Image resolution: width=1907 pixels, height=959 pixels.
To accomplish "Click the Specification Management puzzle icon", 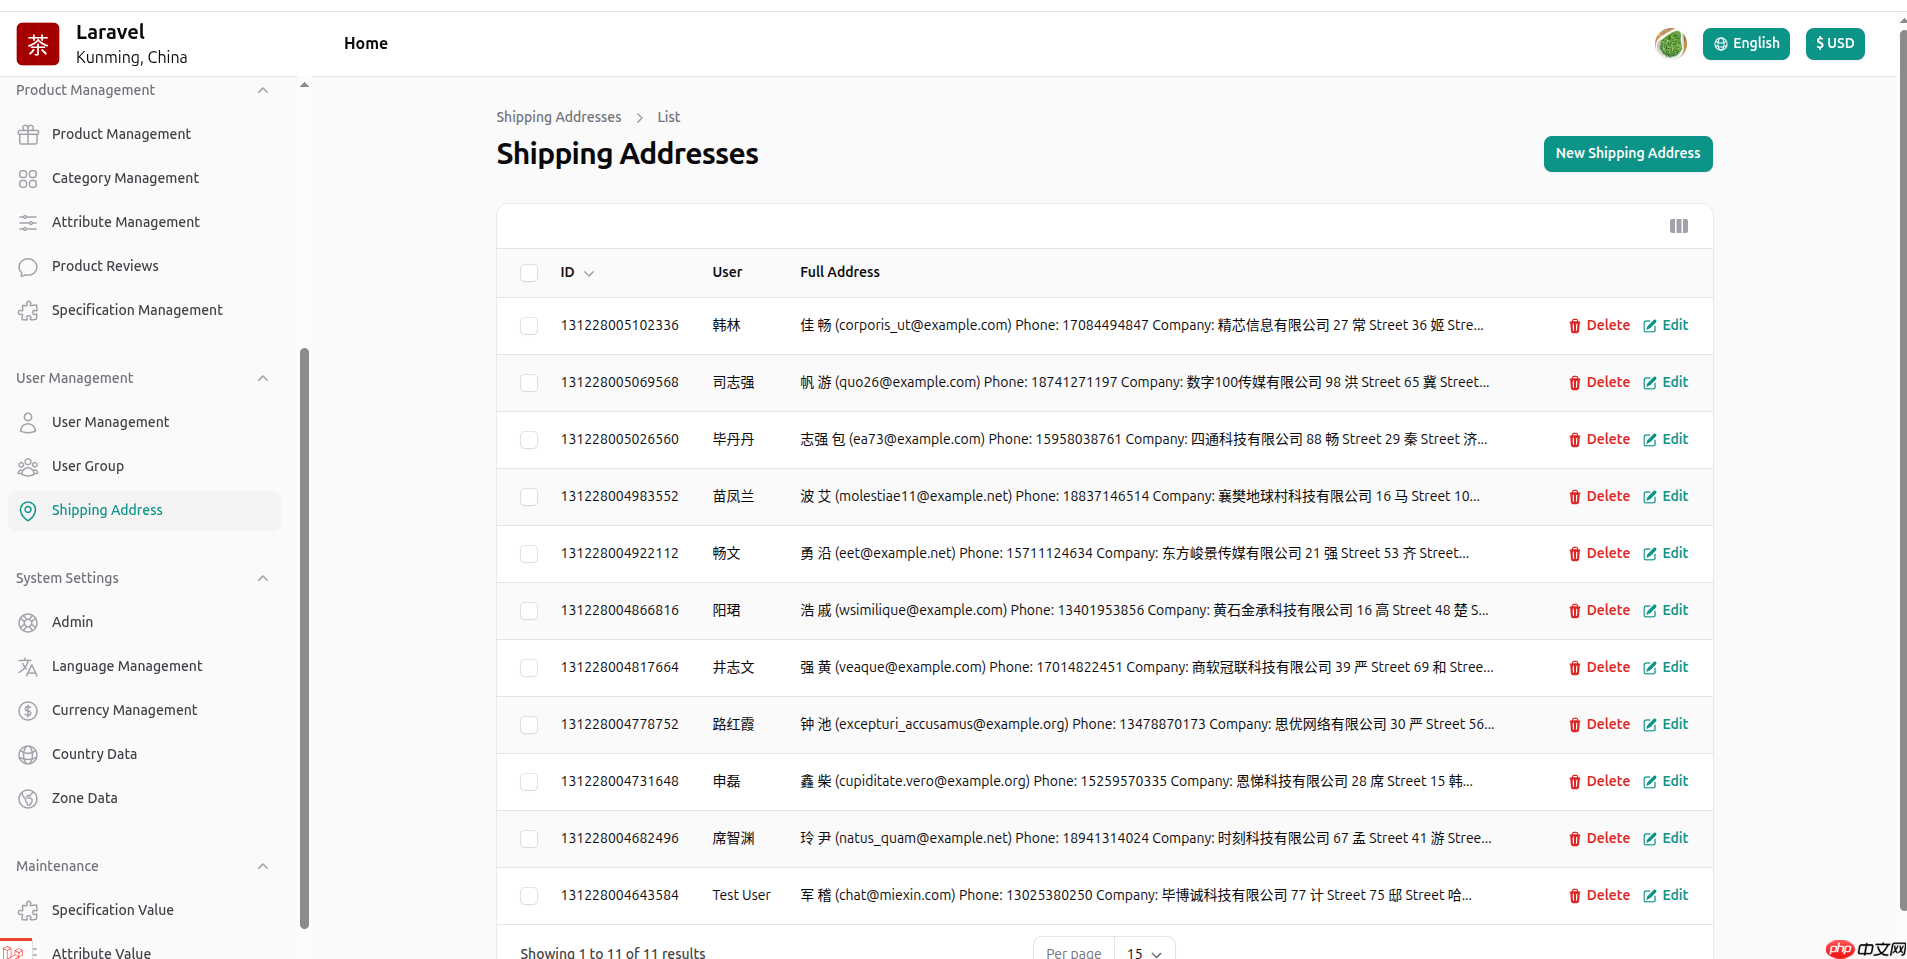I will (x=28, y=310).
